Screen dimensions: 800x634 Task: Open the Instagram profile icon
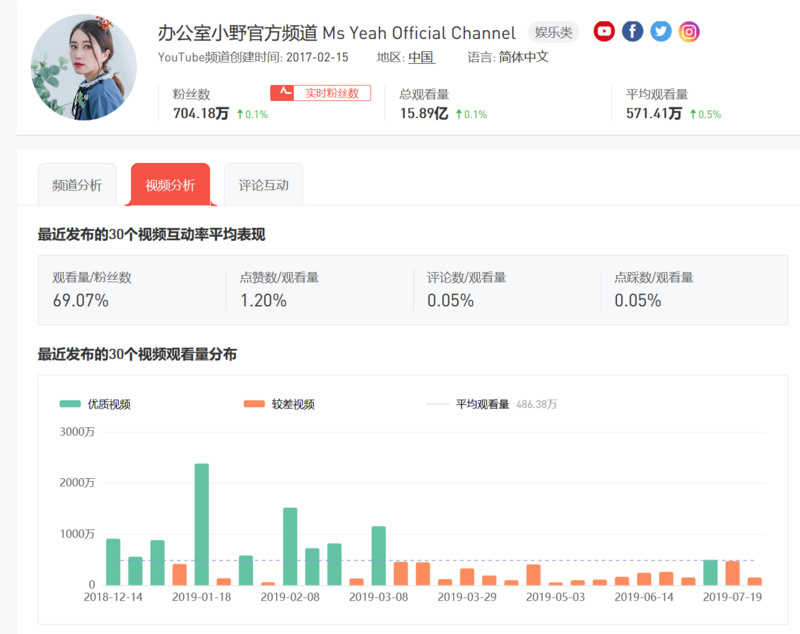(689, 32)
